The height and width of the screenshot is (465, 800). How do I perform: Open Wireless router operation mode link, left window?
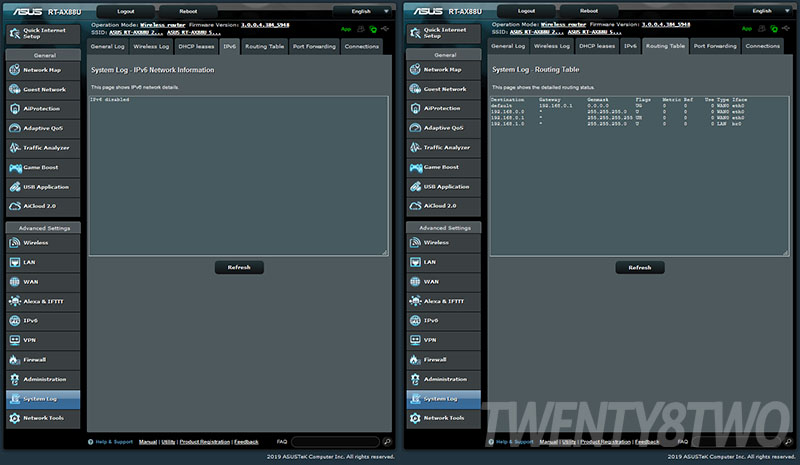point(163,25)
